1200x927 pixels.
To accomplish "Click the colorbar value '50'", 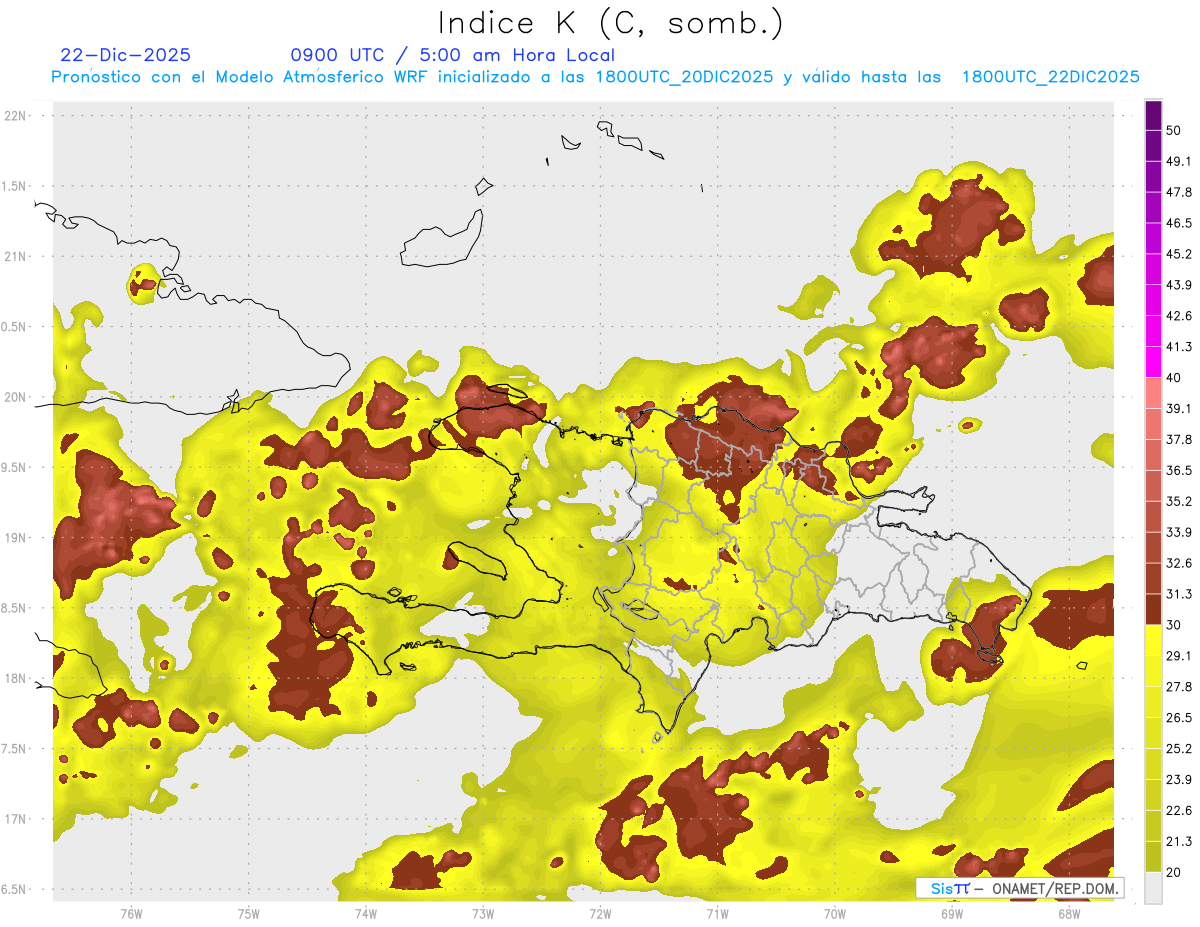I will tap(1174, 131).
